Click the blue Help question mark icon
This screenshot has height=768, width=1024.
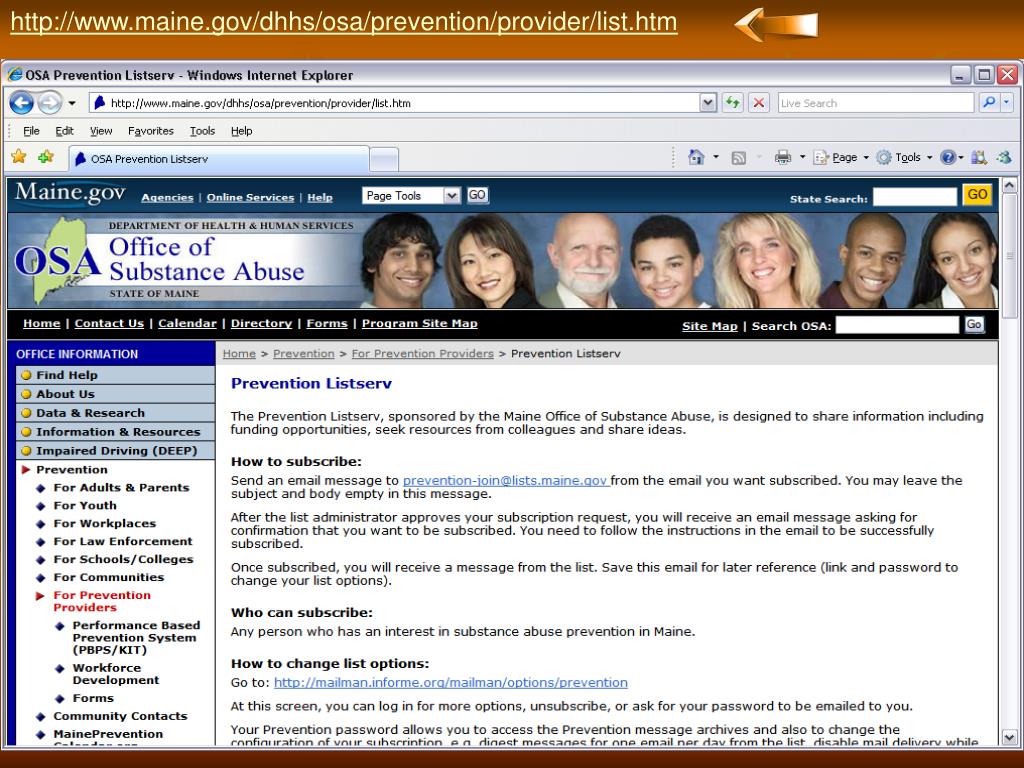tap(948, 157)
